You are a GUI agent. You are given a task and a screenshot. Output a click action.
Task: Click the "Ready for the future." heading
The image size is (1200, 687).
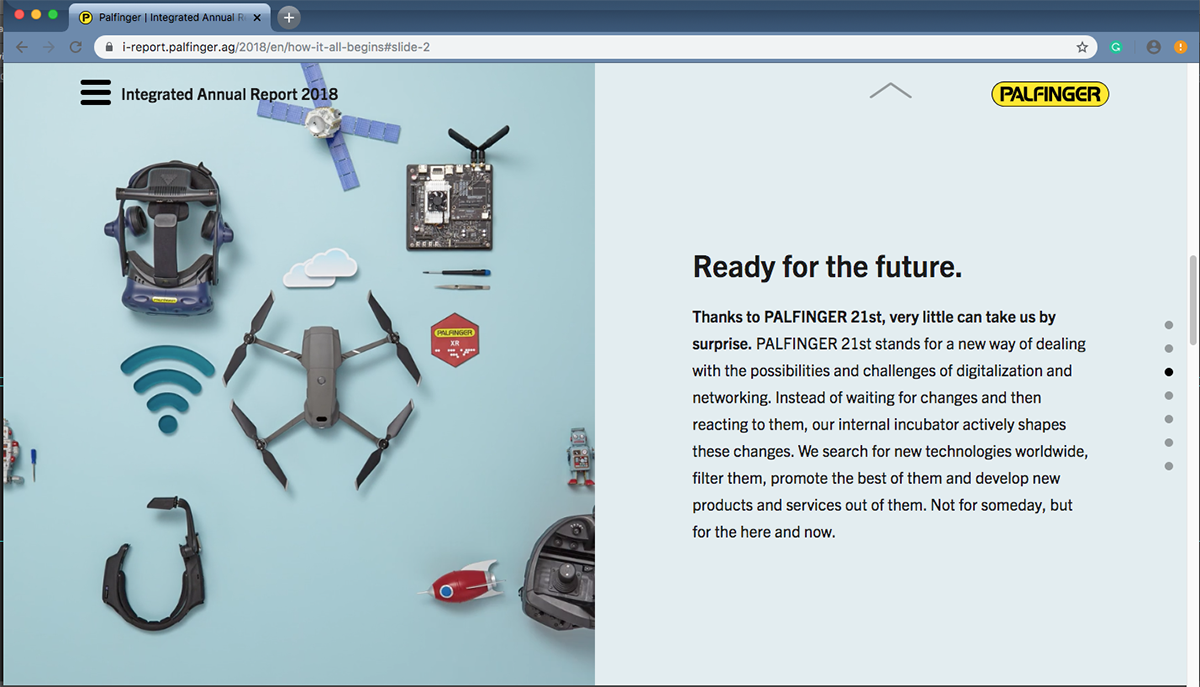[x=827, y=267]
